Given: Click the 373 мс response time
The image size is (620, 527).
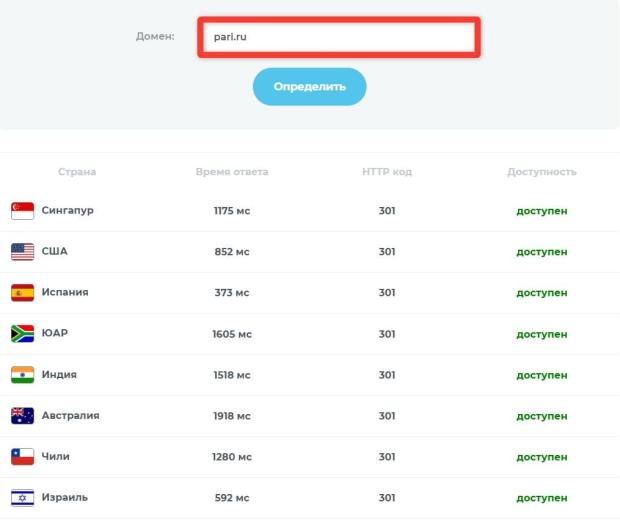Looking at the screenshot, I should [x=232, y=293].
